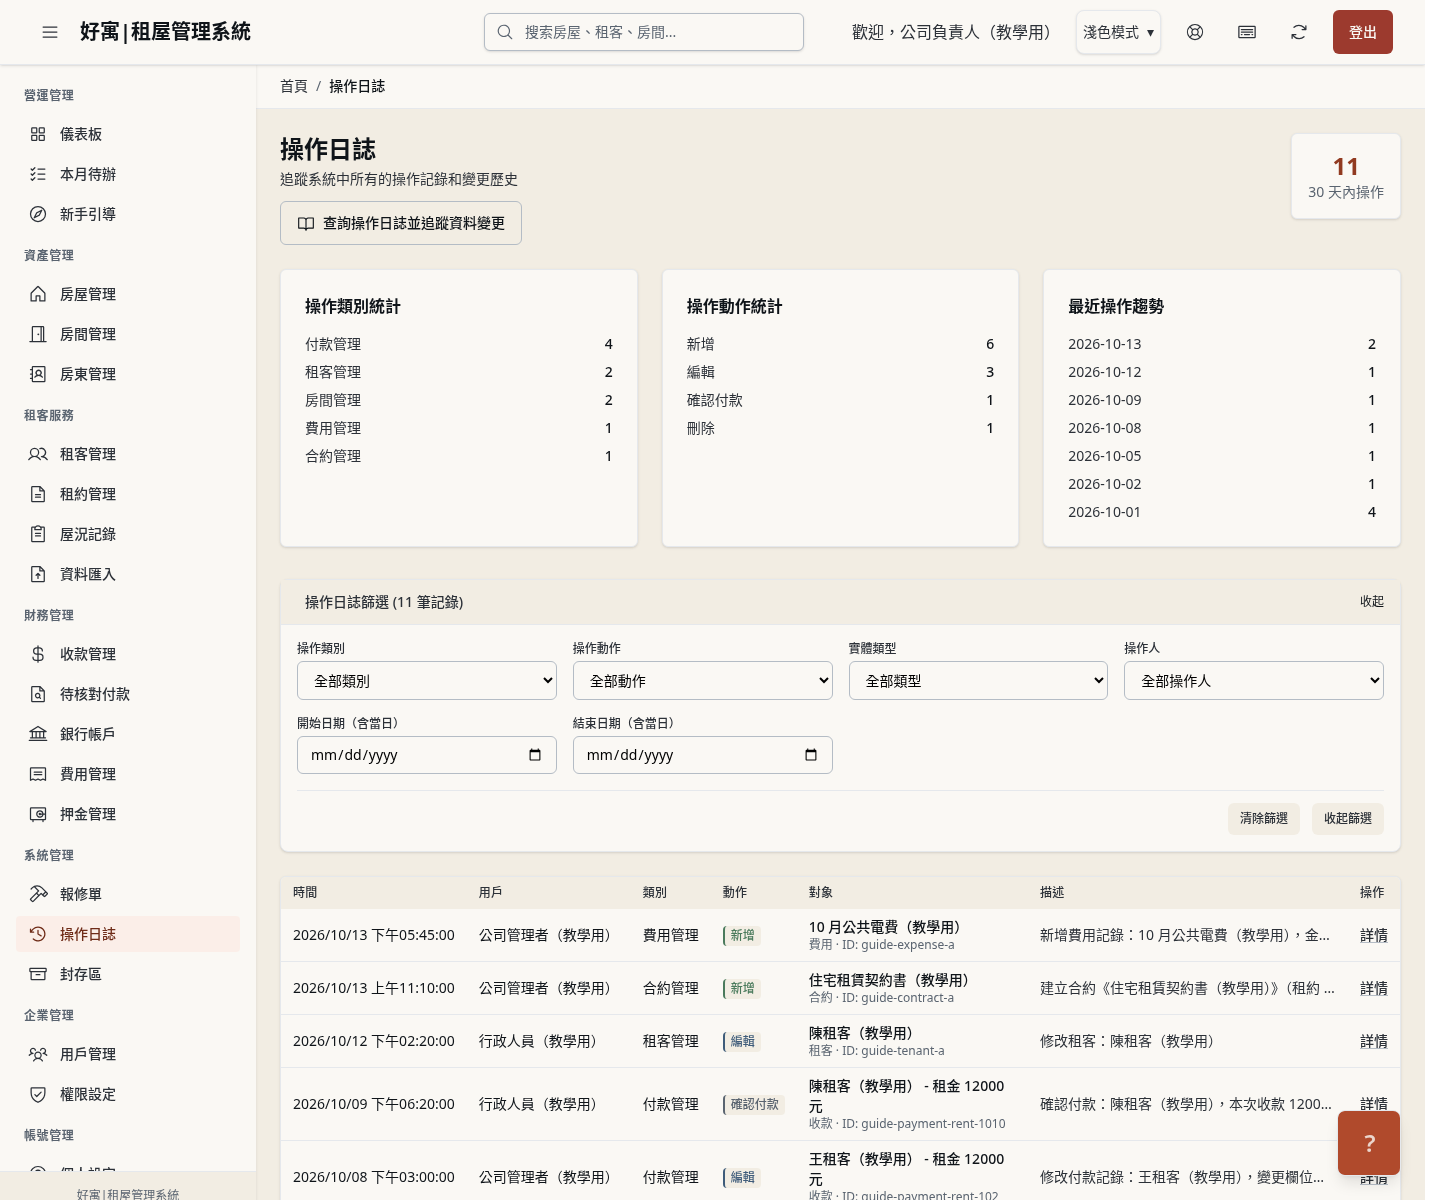This screenshot has width=1440, height=1200.
Task: Click the 租客管理 people icon
Action: [x=38, y=454]
